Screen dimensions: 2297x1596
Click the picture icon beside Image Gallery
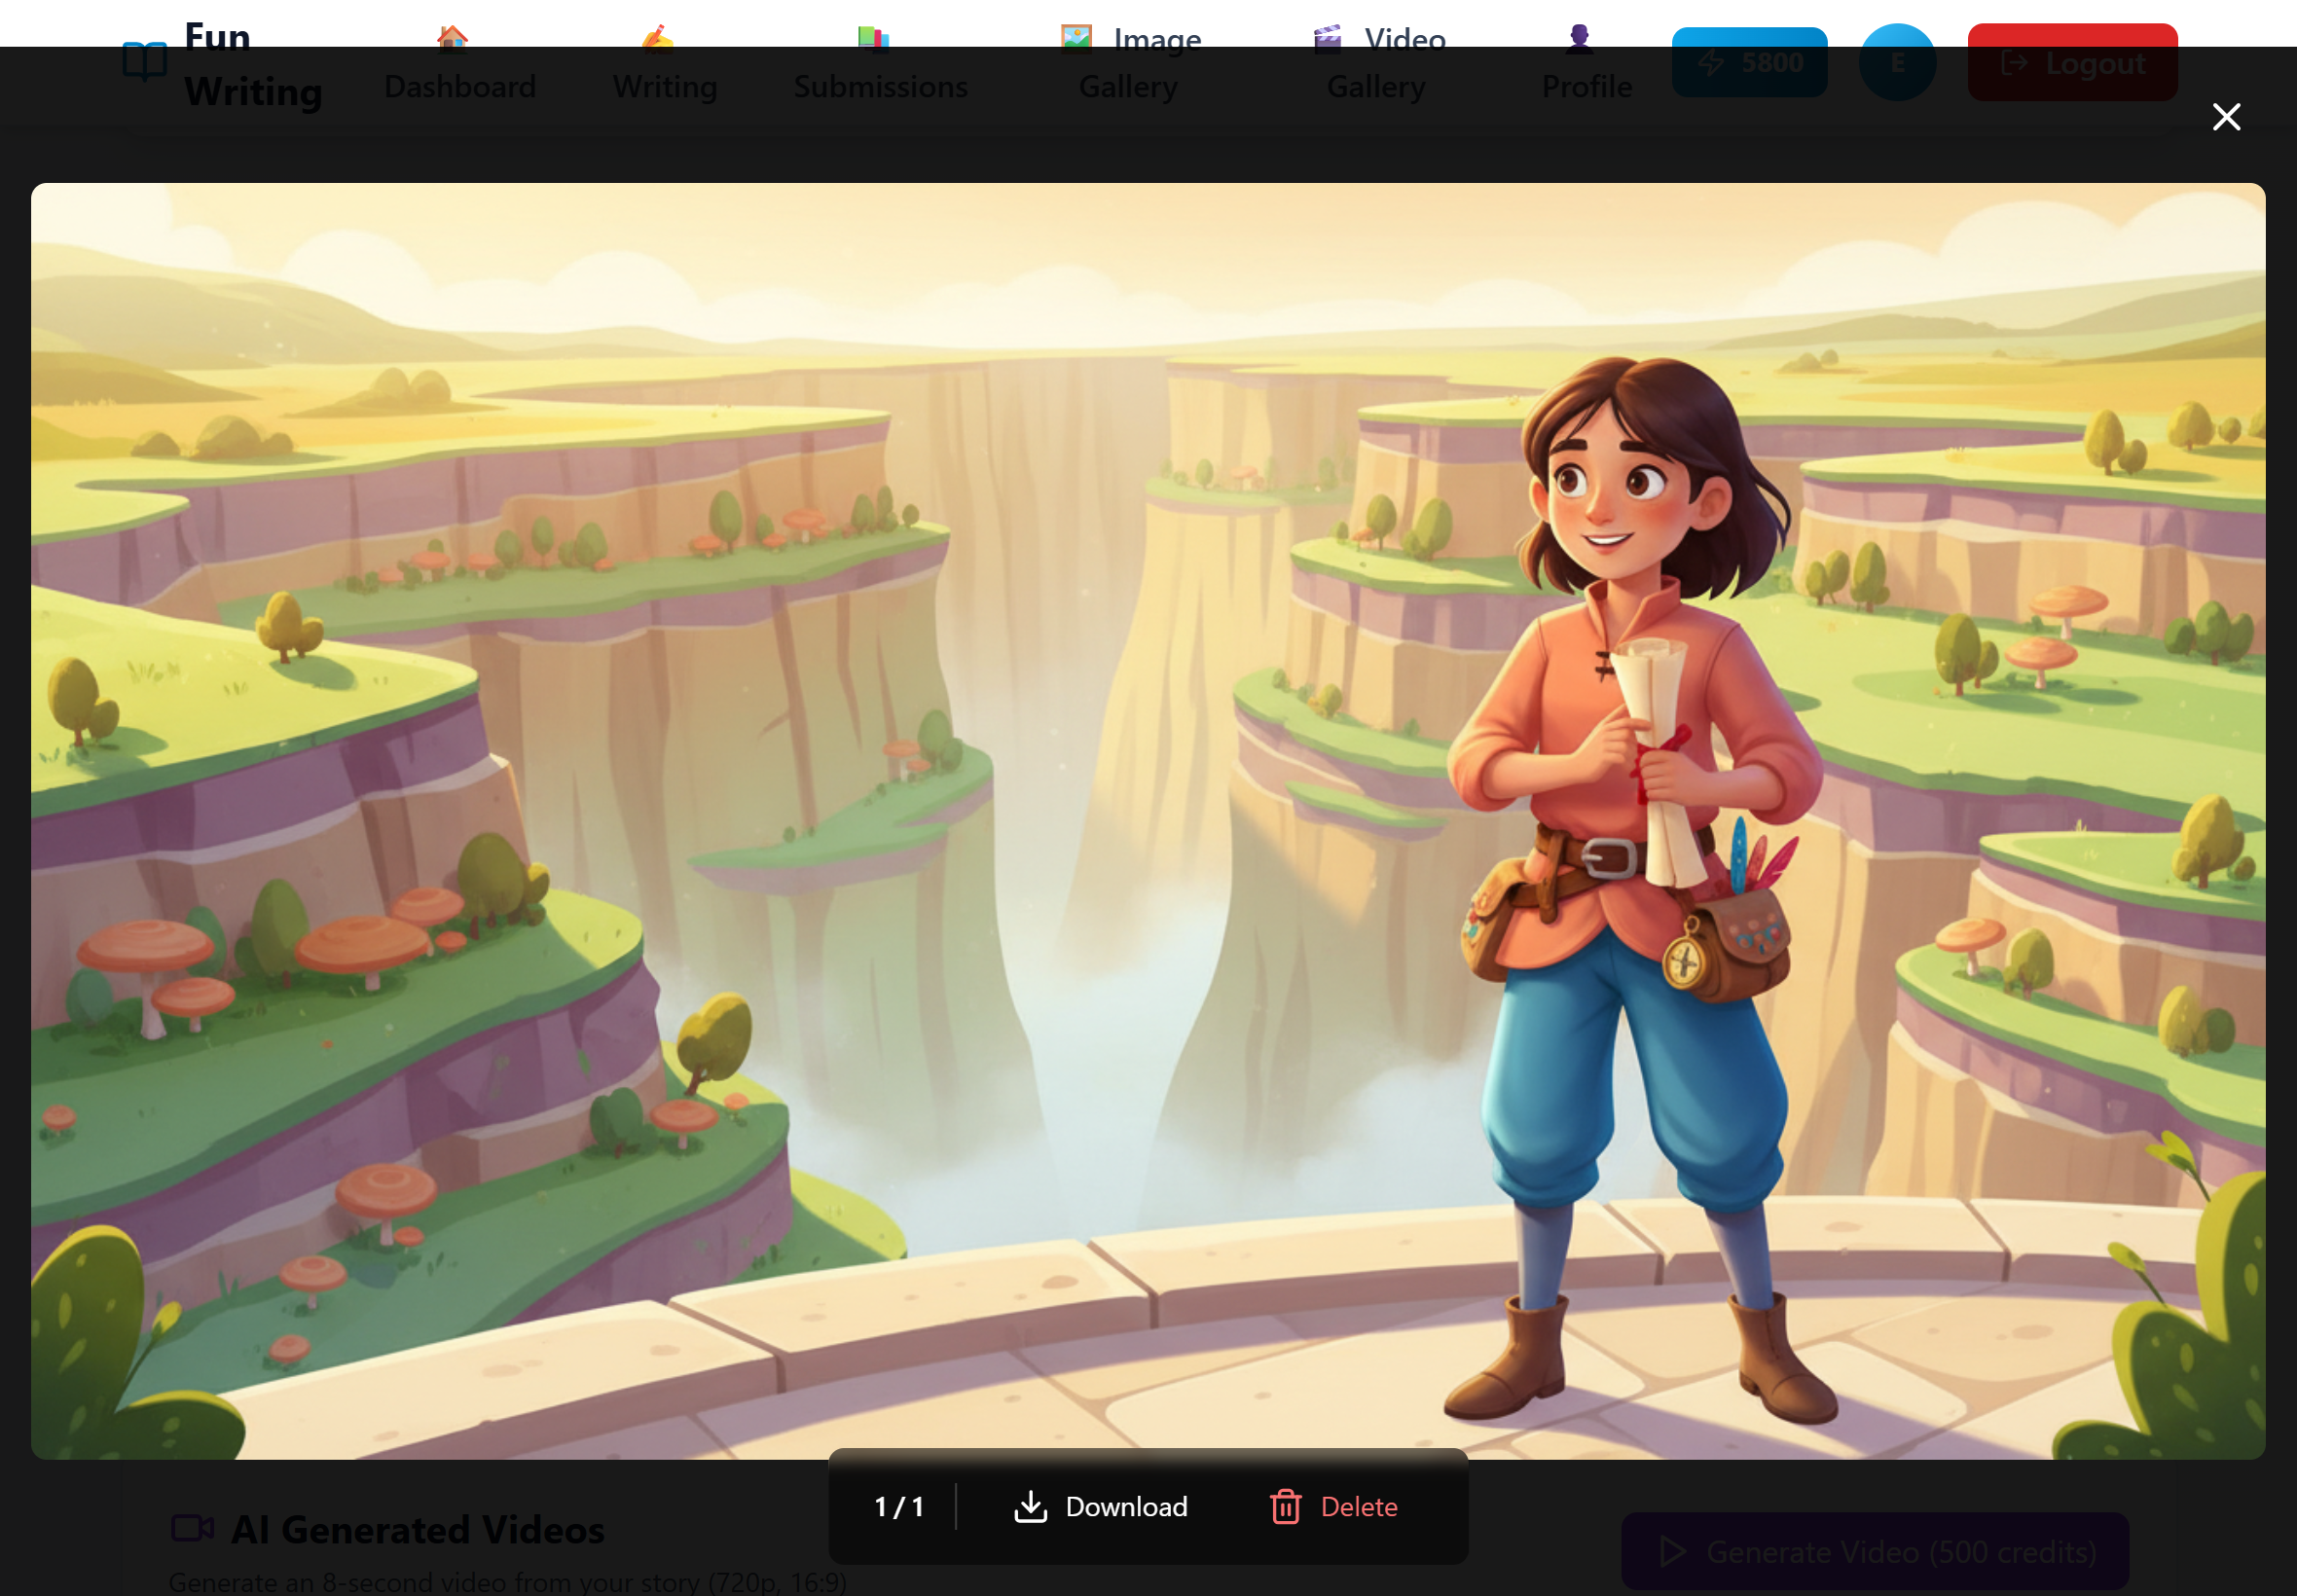click(x=1076, y=38)
